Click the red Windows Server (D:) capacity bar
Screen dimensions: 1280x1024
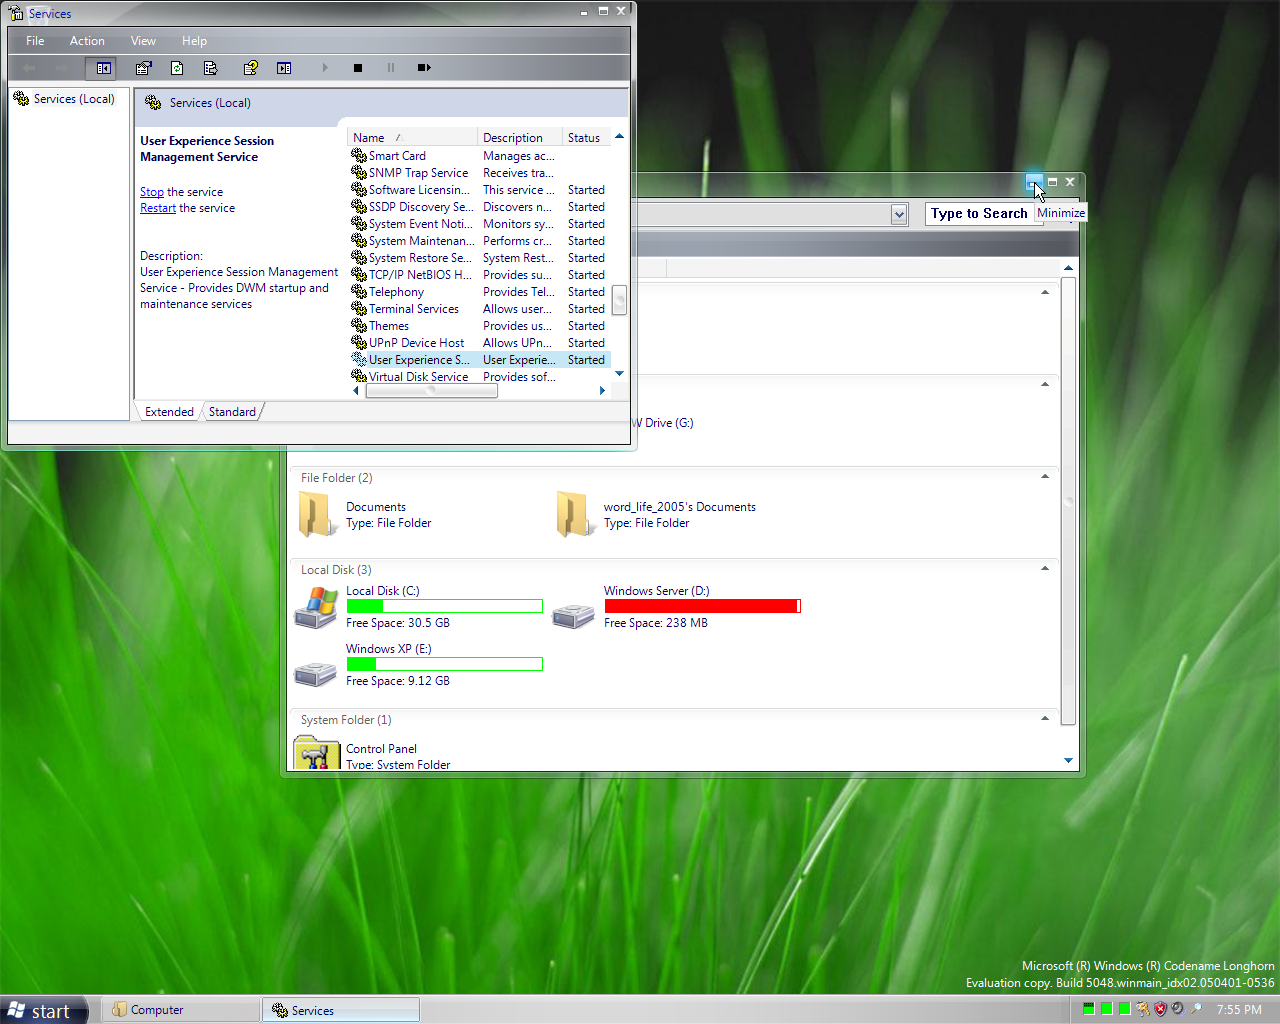(702, 606)
